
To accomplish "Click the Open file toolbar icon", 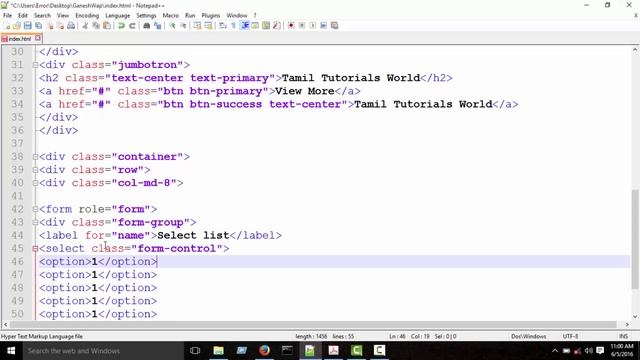I will (17, 26).
